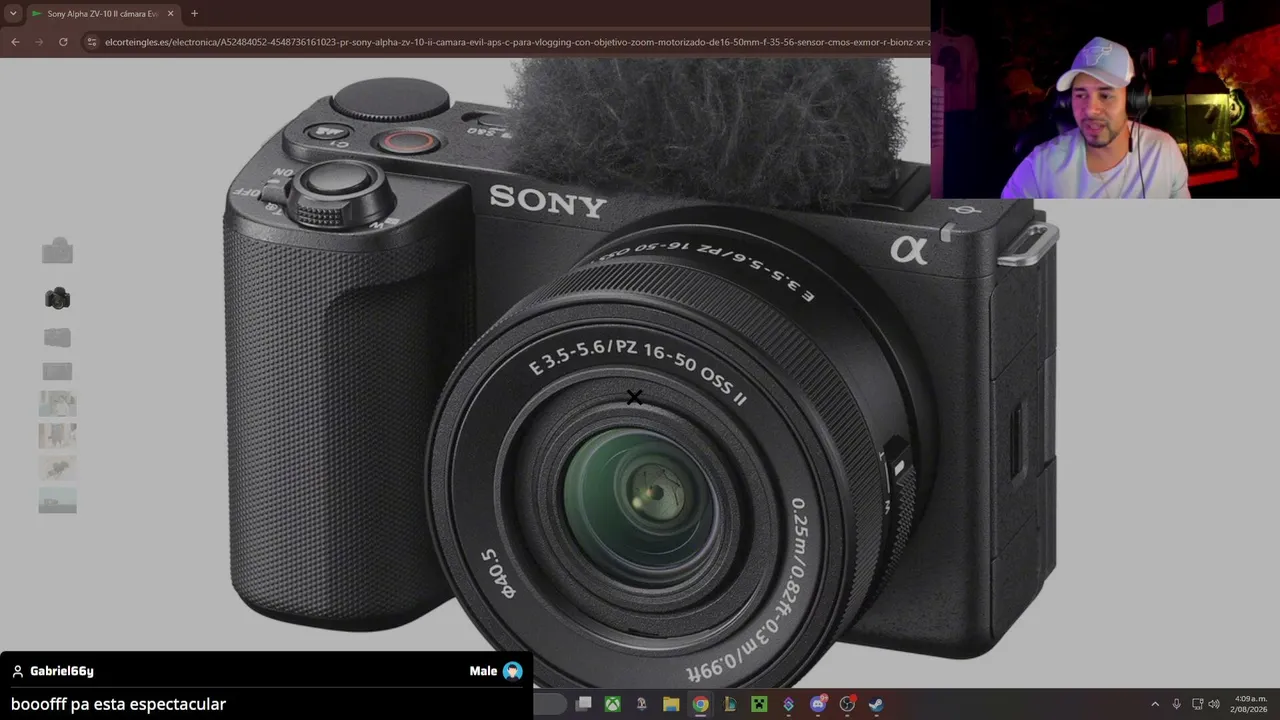Click the username Gabriel66y
This screenshot has height=720, width=1280.
click(62, 671)
